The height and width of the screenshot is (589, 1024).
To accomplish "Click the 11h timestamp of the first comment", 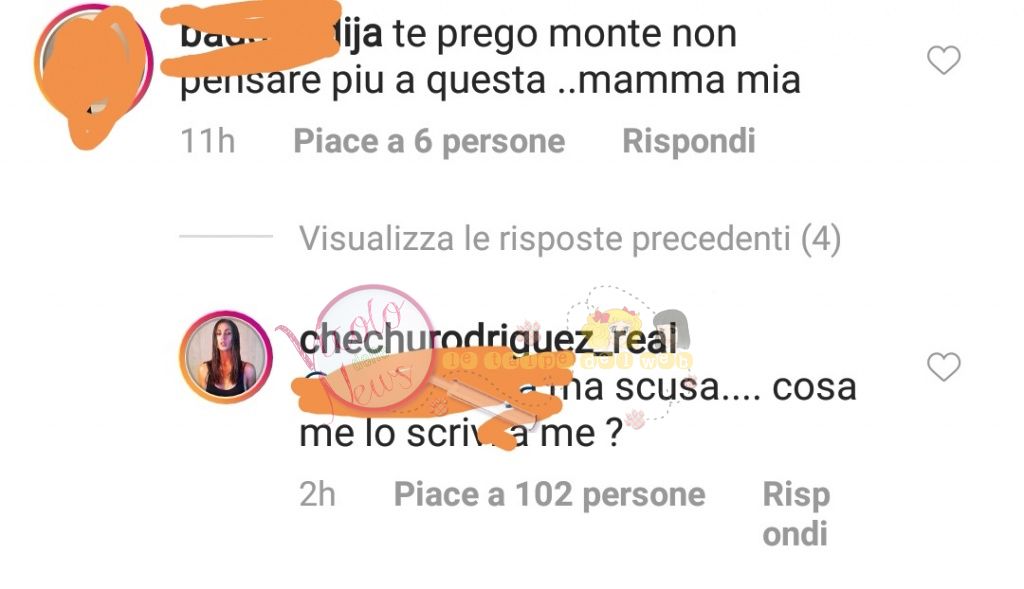I will click(208, 141).
